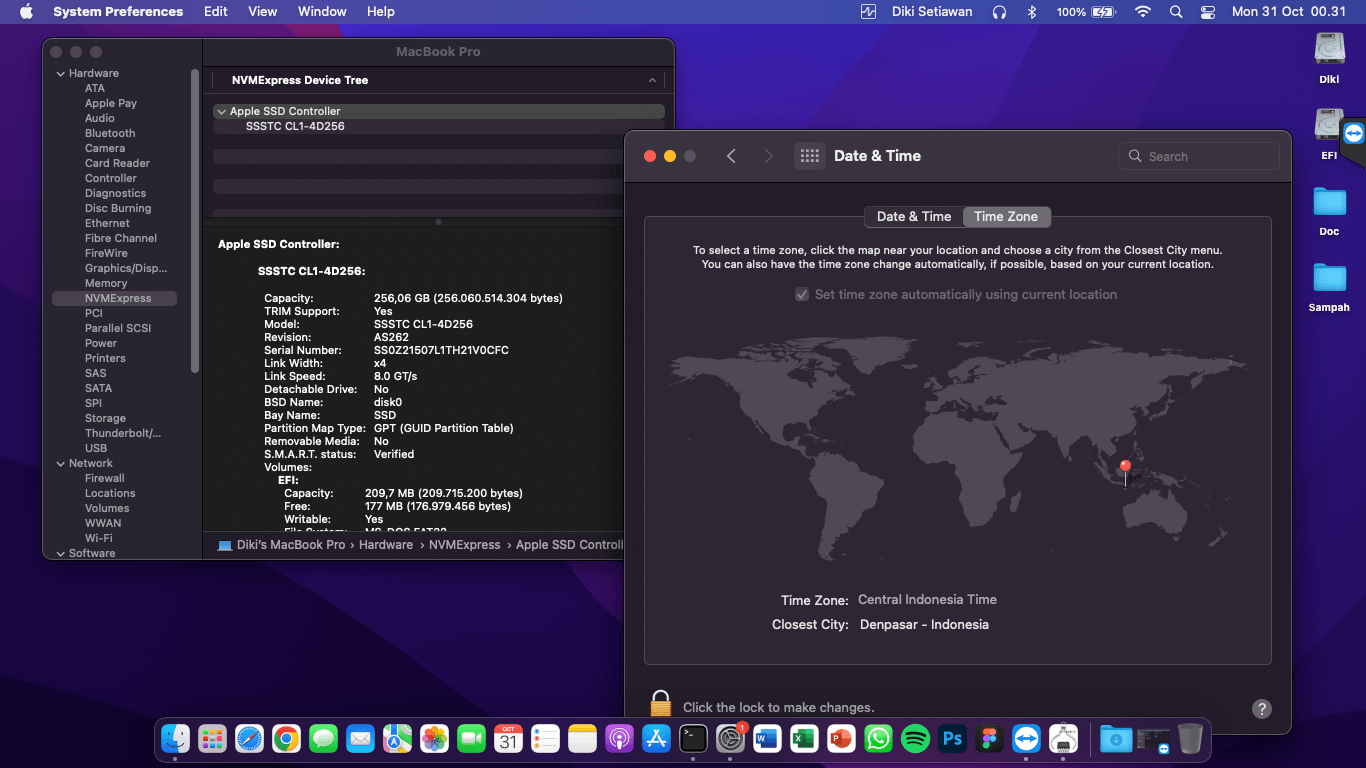Collapse the NVMExpress Device Tree header chevron
This screenshot has width=1366, height=768.
[653, 80]
